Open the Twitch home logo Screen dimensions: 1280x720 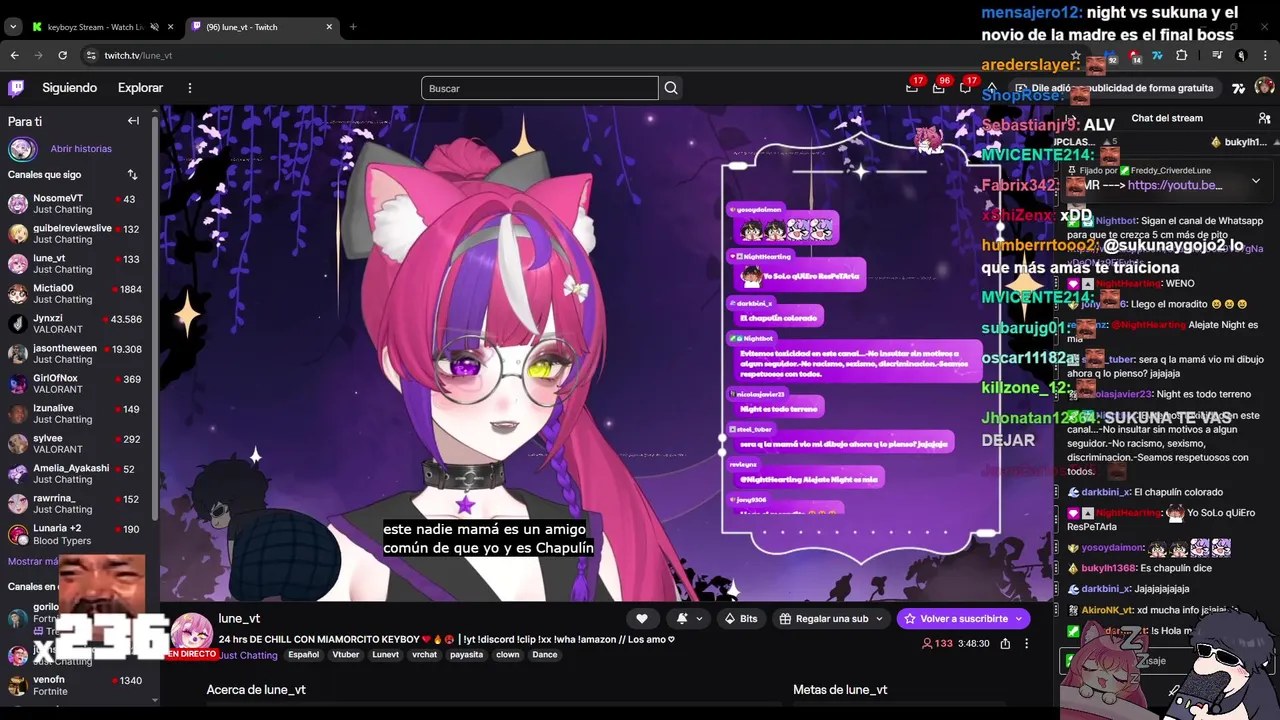tap(16, 88)
